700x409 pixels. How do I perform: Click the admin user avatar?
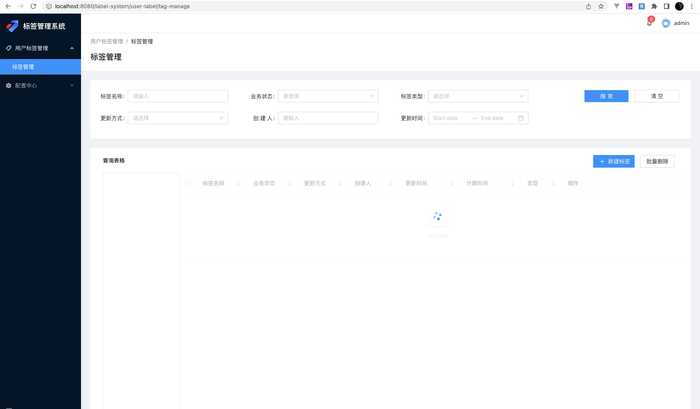click(666, 23)
